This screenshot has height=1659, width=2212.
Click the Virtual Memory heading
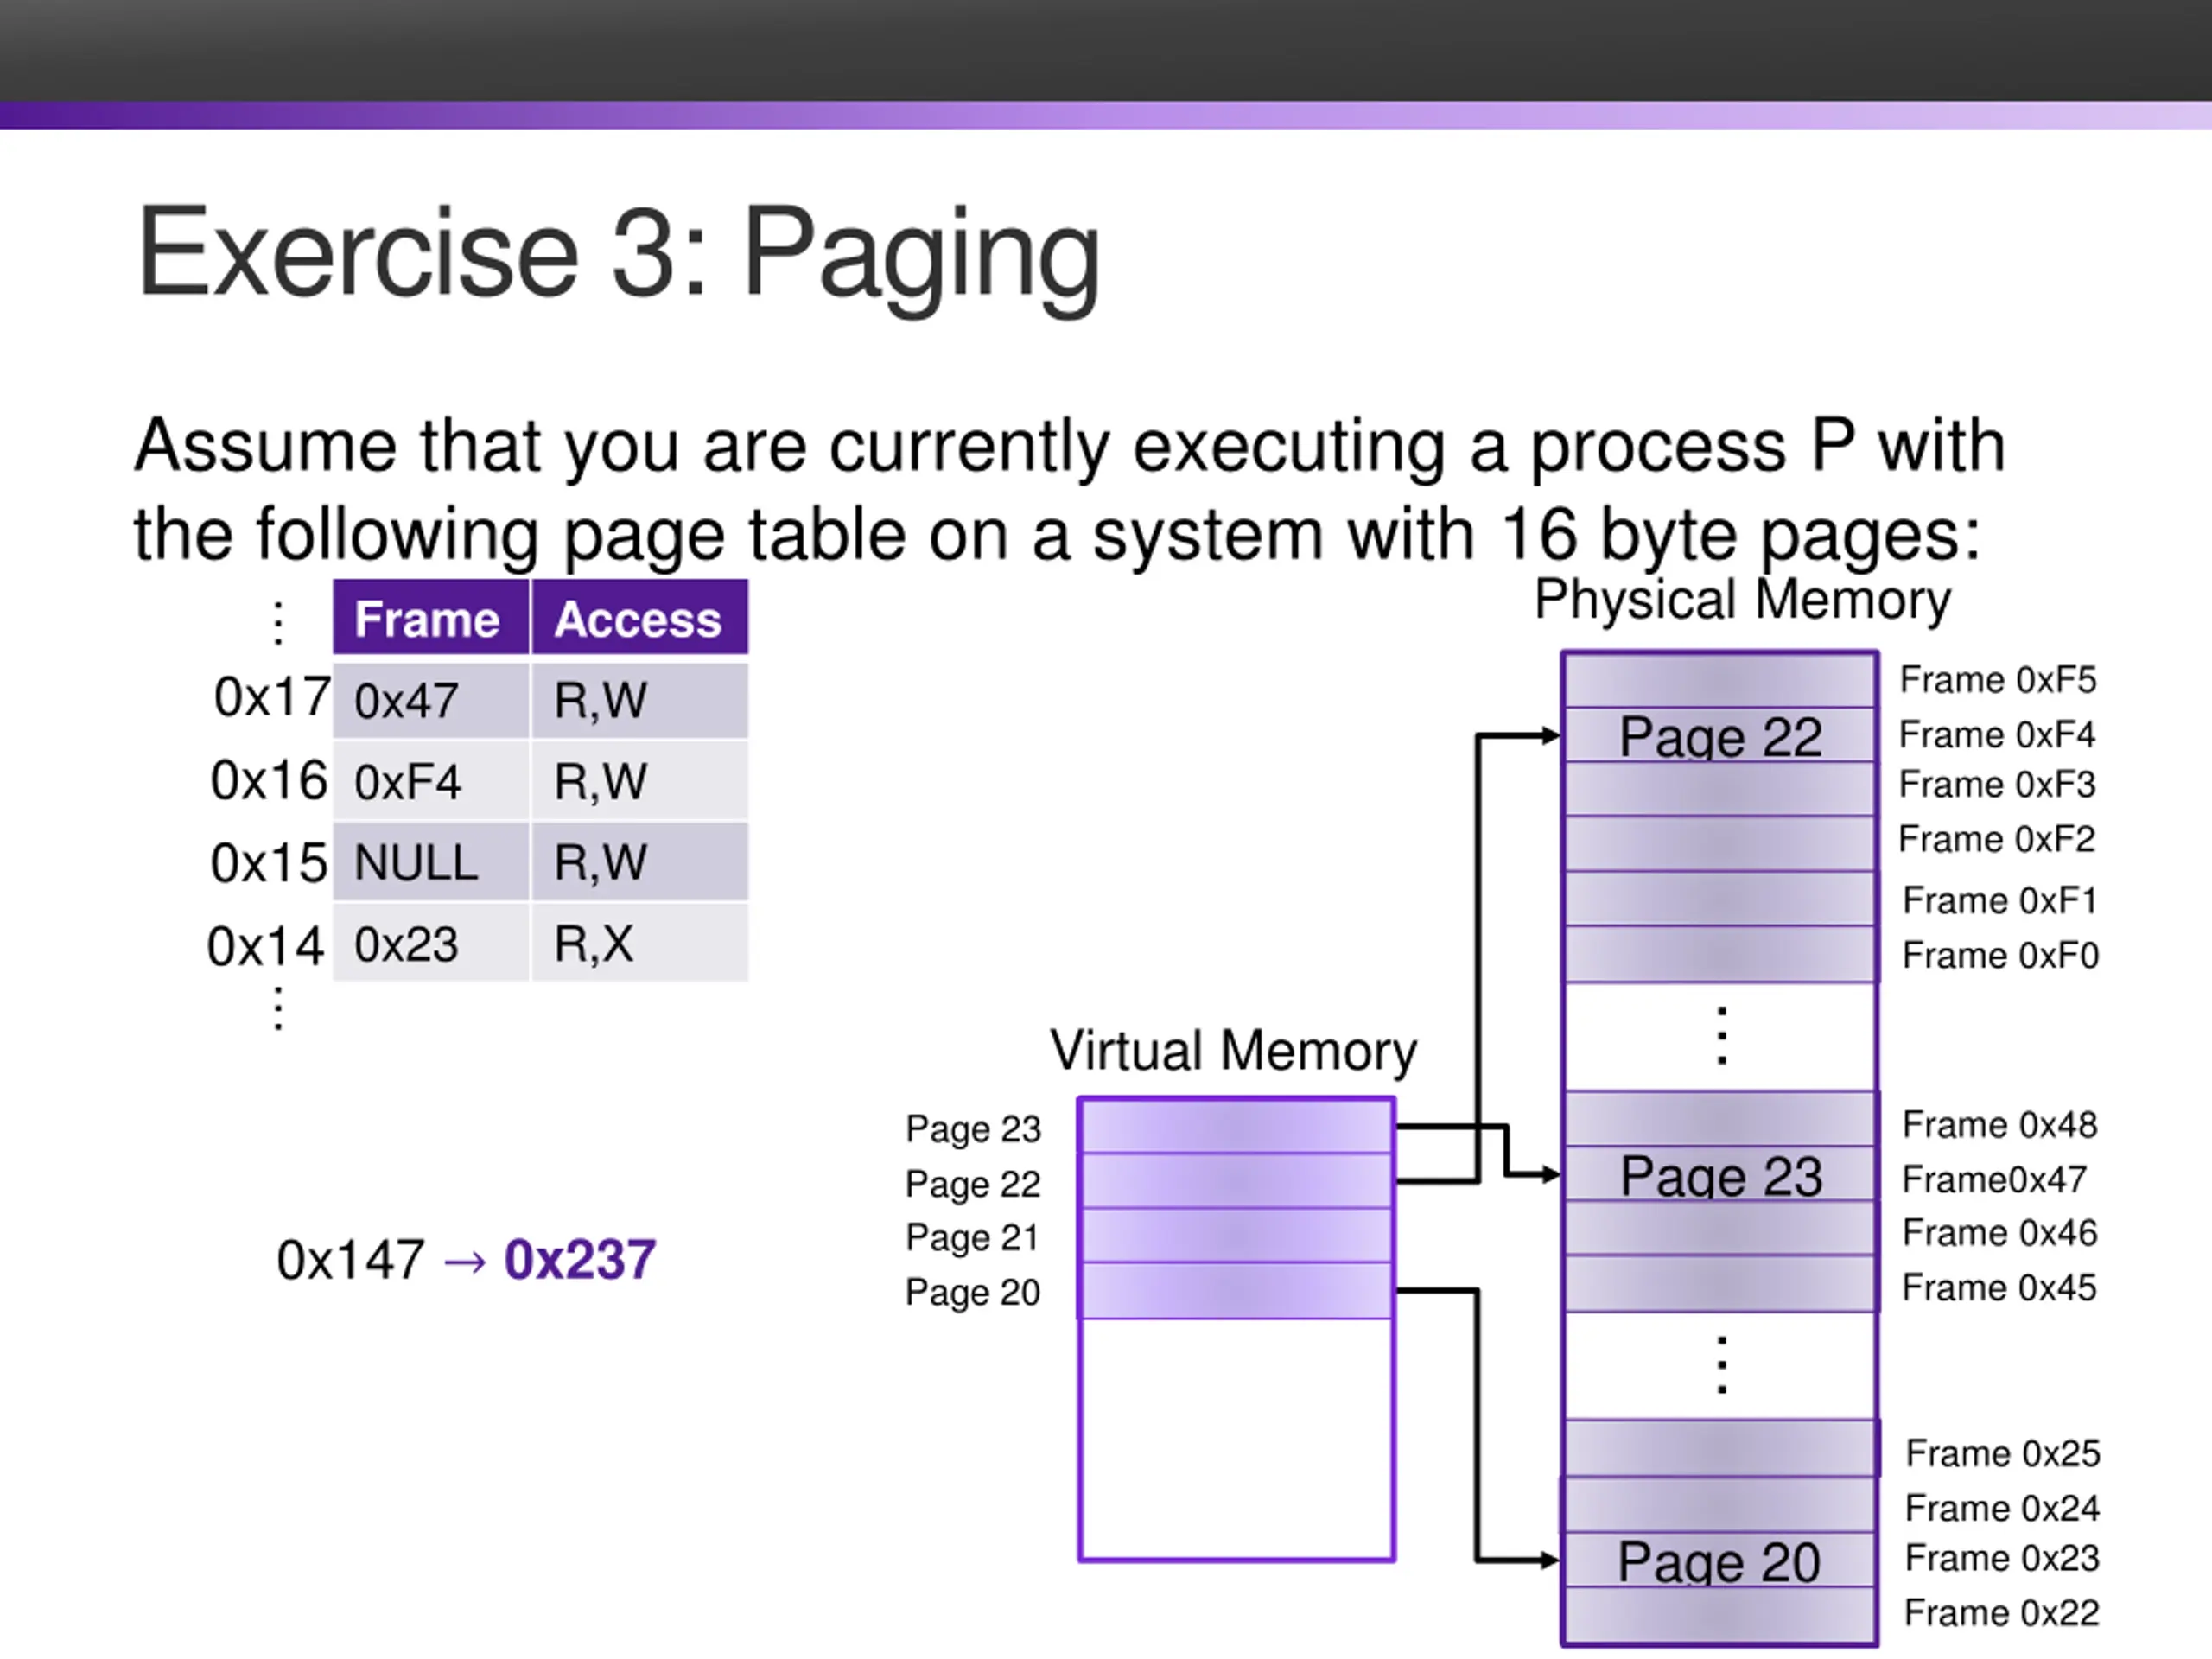(1233, 1051)
